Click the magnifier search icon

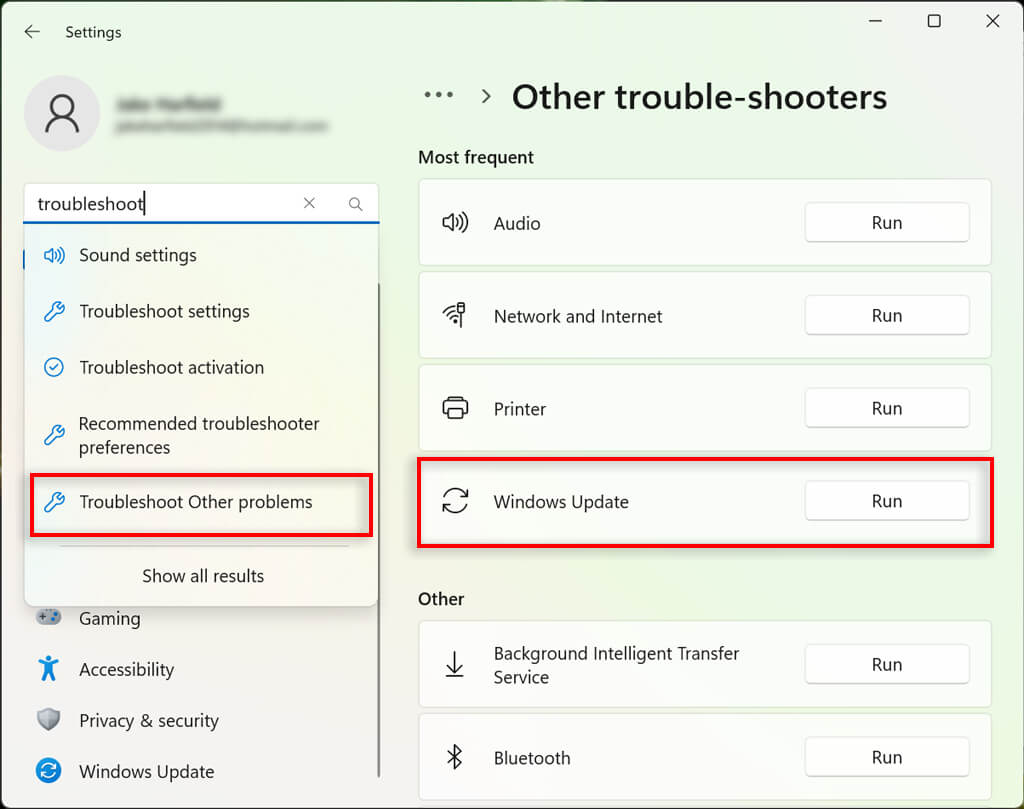(x=355, y=204)
